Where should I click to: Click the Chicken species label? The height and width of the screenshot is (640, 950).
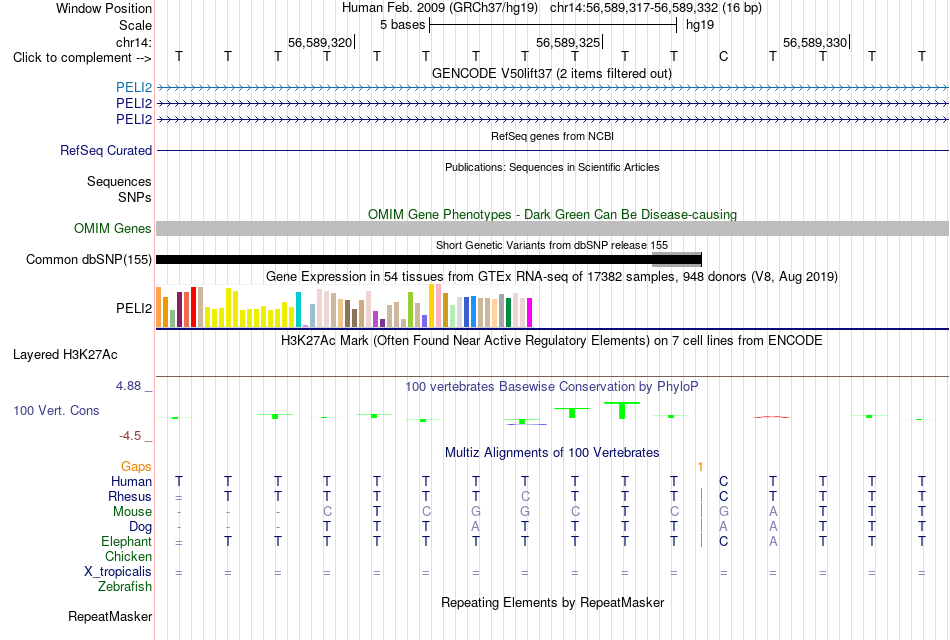click(128, 556)
